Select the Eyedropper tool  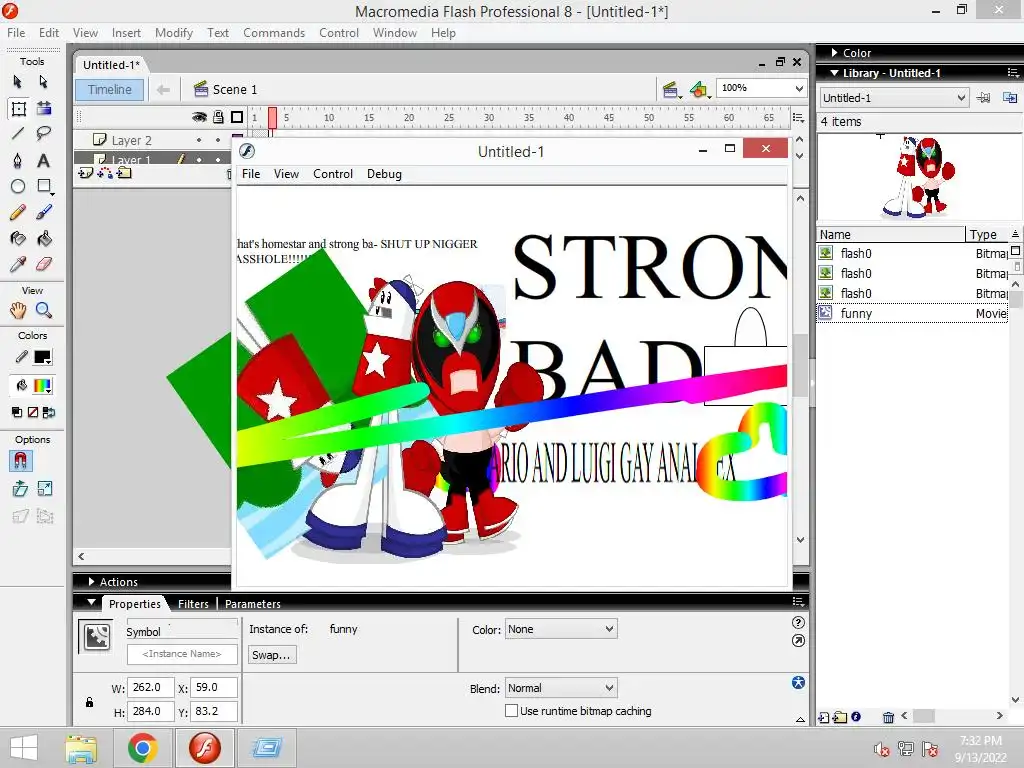pos(18,264)
